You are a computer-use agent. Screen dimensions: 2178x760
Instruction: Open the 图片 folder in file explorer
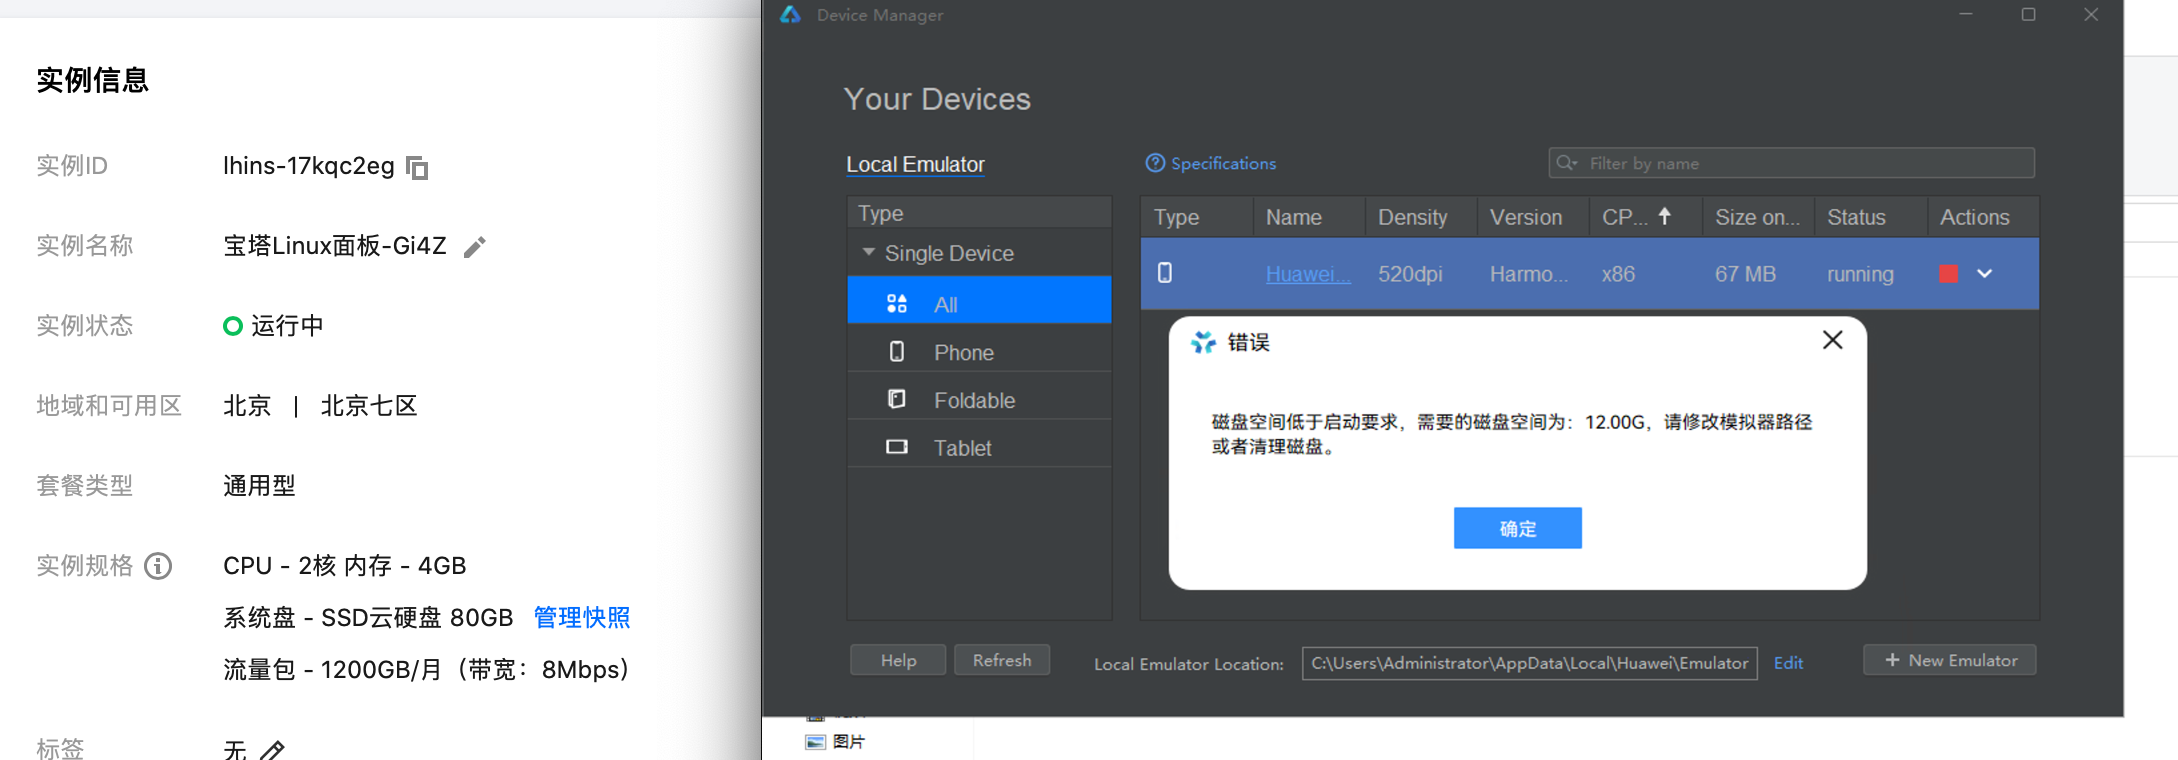[x=837, y=742]
